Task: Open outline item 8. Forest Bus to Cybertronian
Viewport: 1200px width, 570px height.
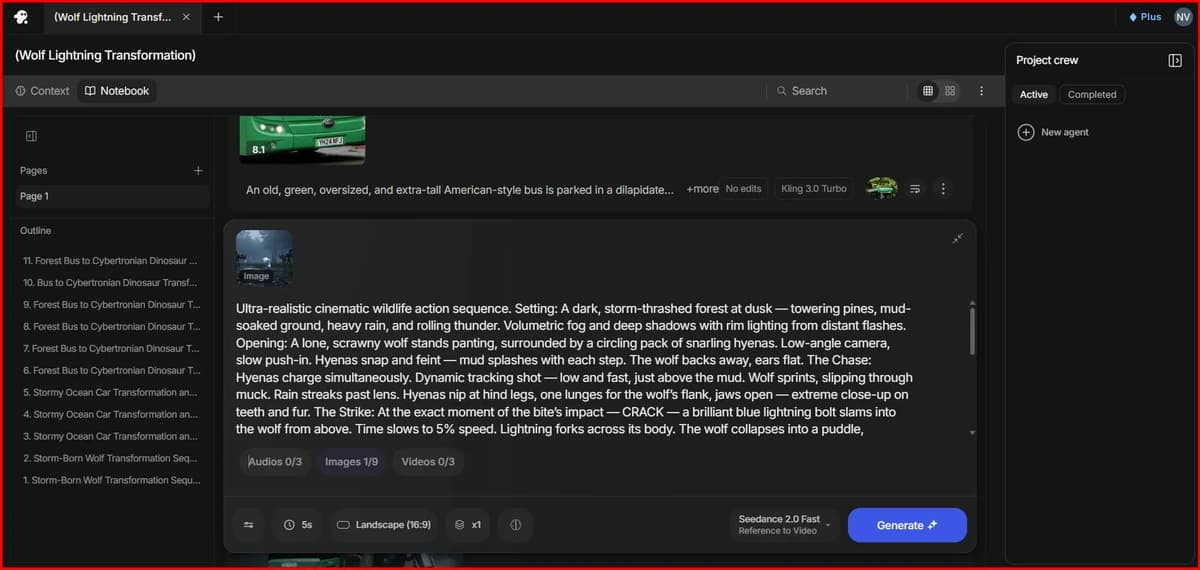Action: (110, 326)
